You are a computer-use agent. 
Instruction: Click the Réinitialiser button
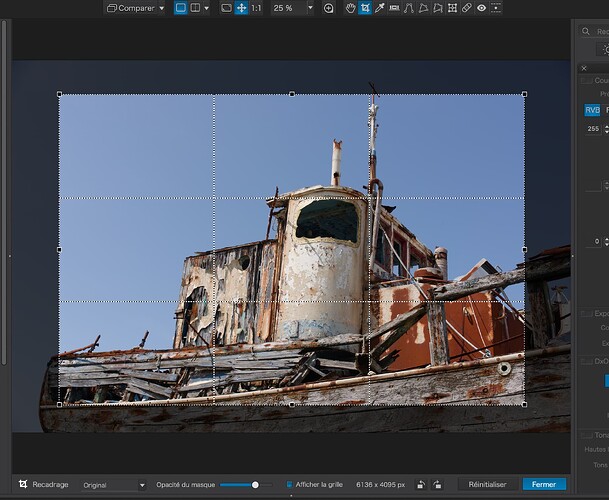pos(488,484)
